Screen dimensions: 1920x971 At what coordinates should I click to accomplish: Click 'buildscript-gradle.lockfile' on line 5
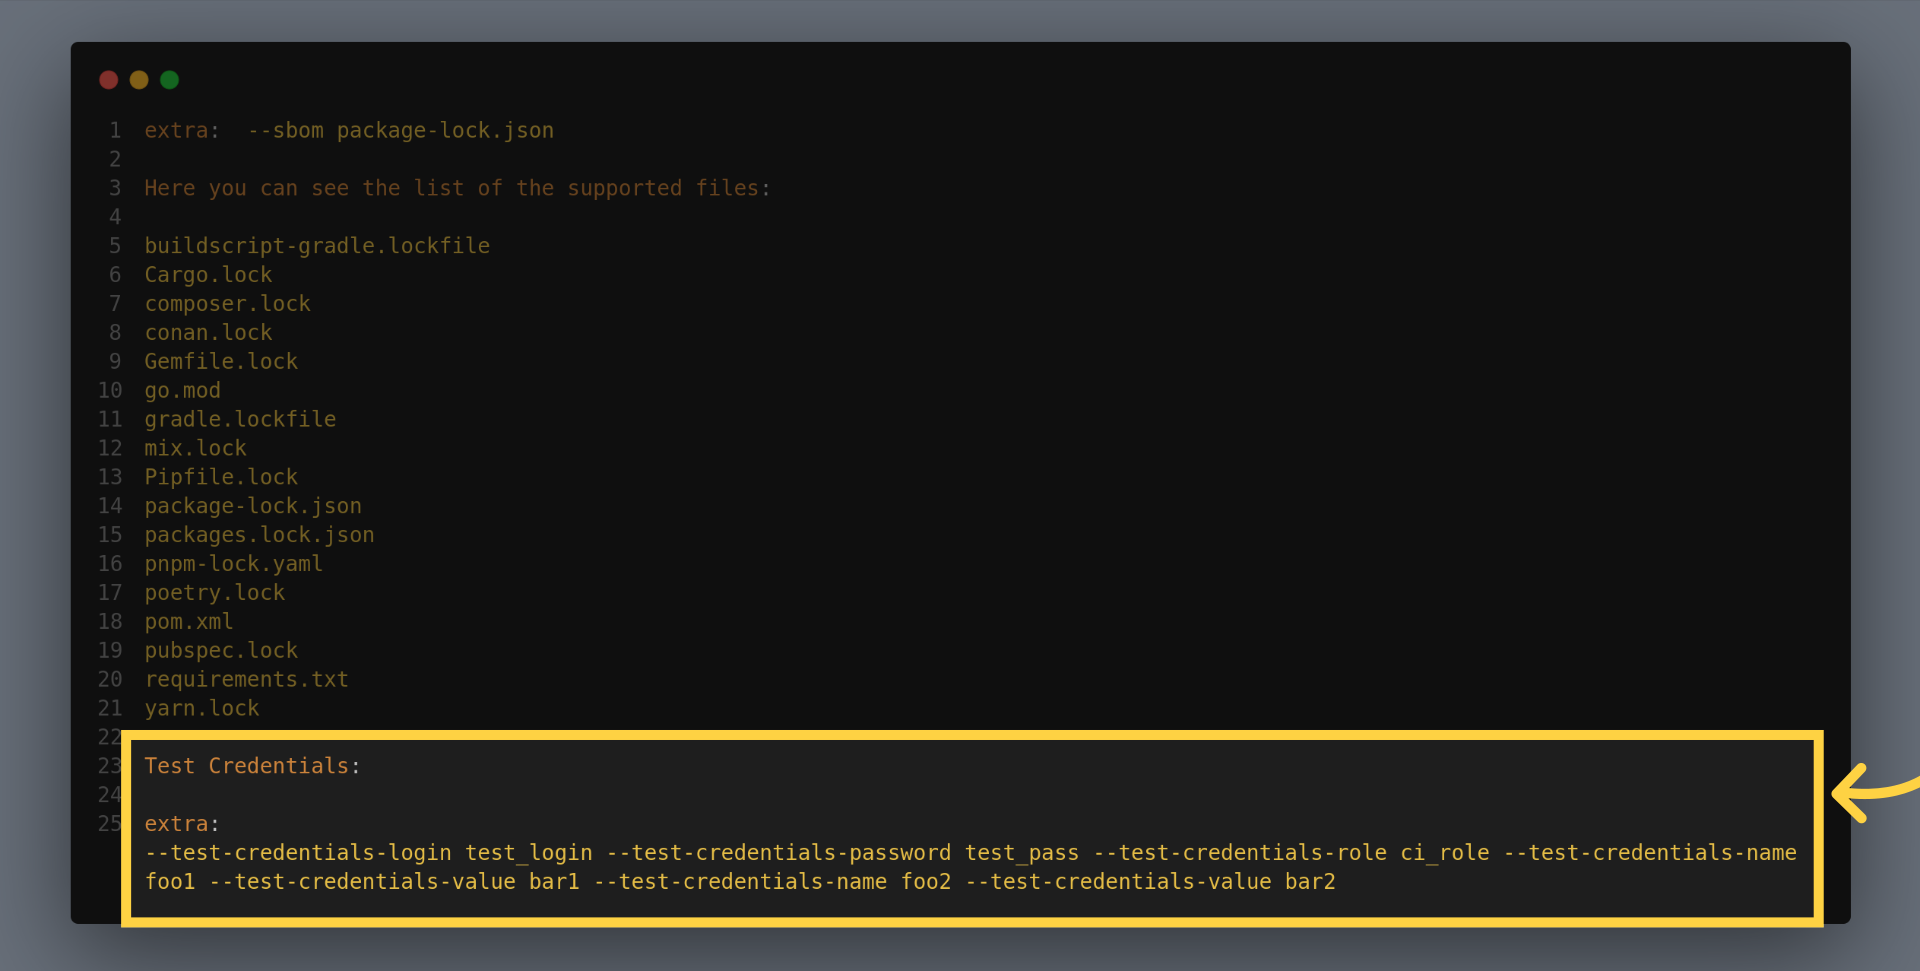click(317, 246)
